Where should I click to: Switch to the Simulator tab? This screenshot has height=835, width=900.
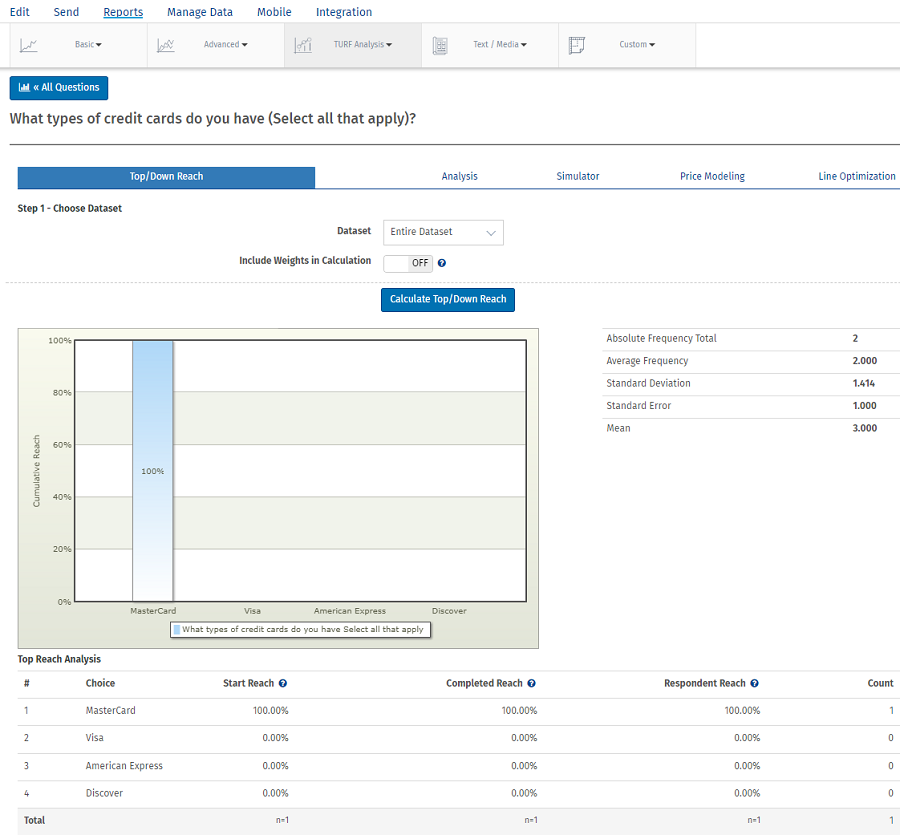pyautogui.click(x=578, y=177)
